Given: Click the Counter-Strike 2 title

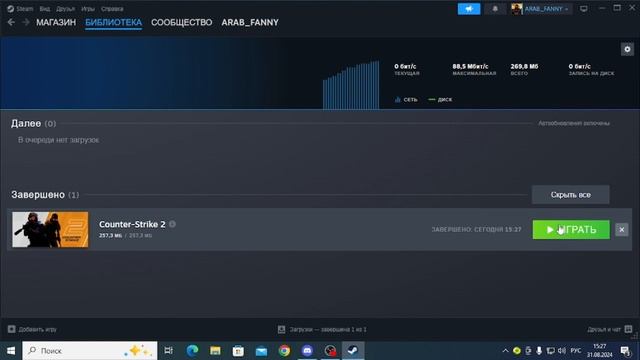Looking at the screenshot, I should tap(132, 224).
